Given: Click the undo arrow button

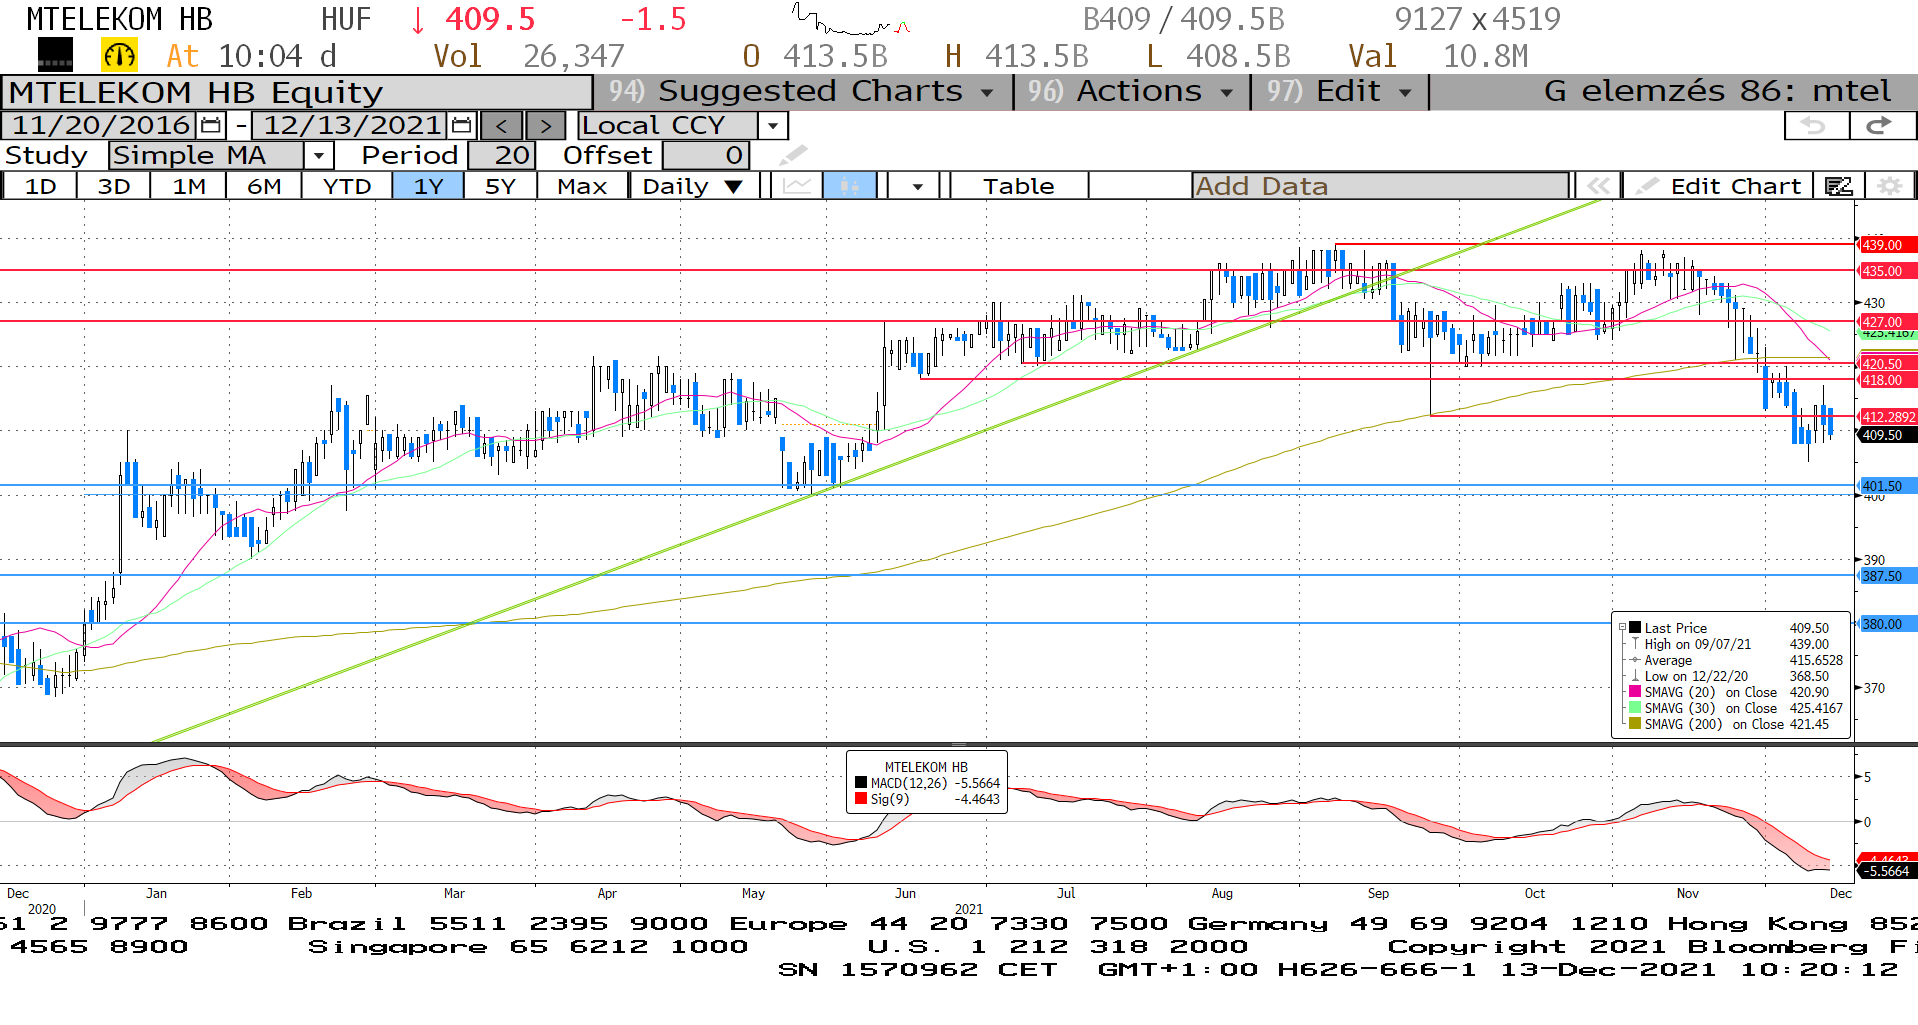Looking at the screenshot, I should tap(1815, 126).
